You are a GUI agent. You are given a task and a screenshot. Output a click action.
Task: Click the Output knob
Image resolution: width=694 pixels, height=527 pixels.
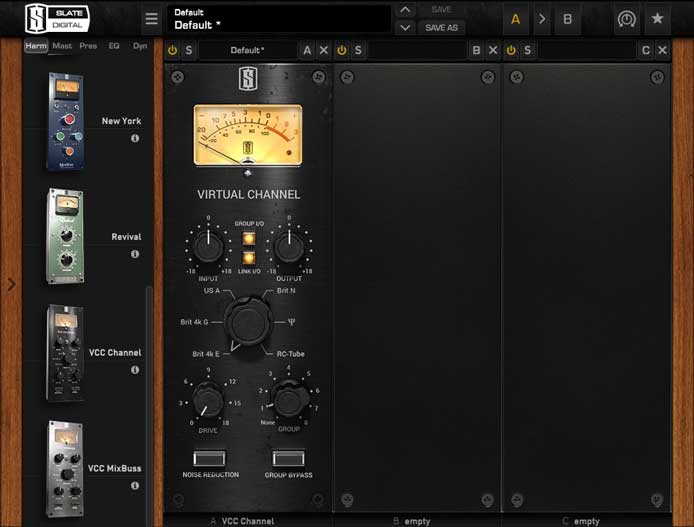tap(289, 246)
